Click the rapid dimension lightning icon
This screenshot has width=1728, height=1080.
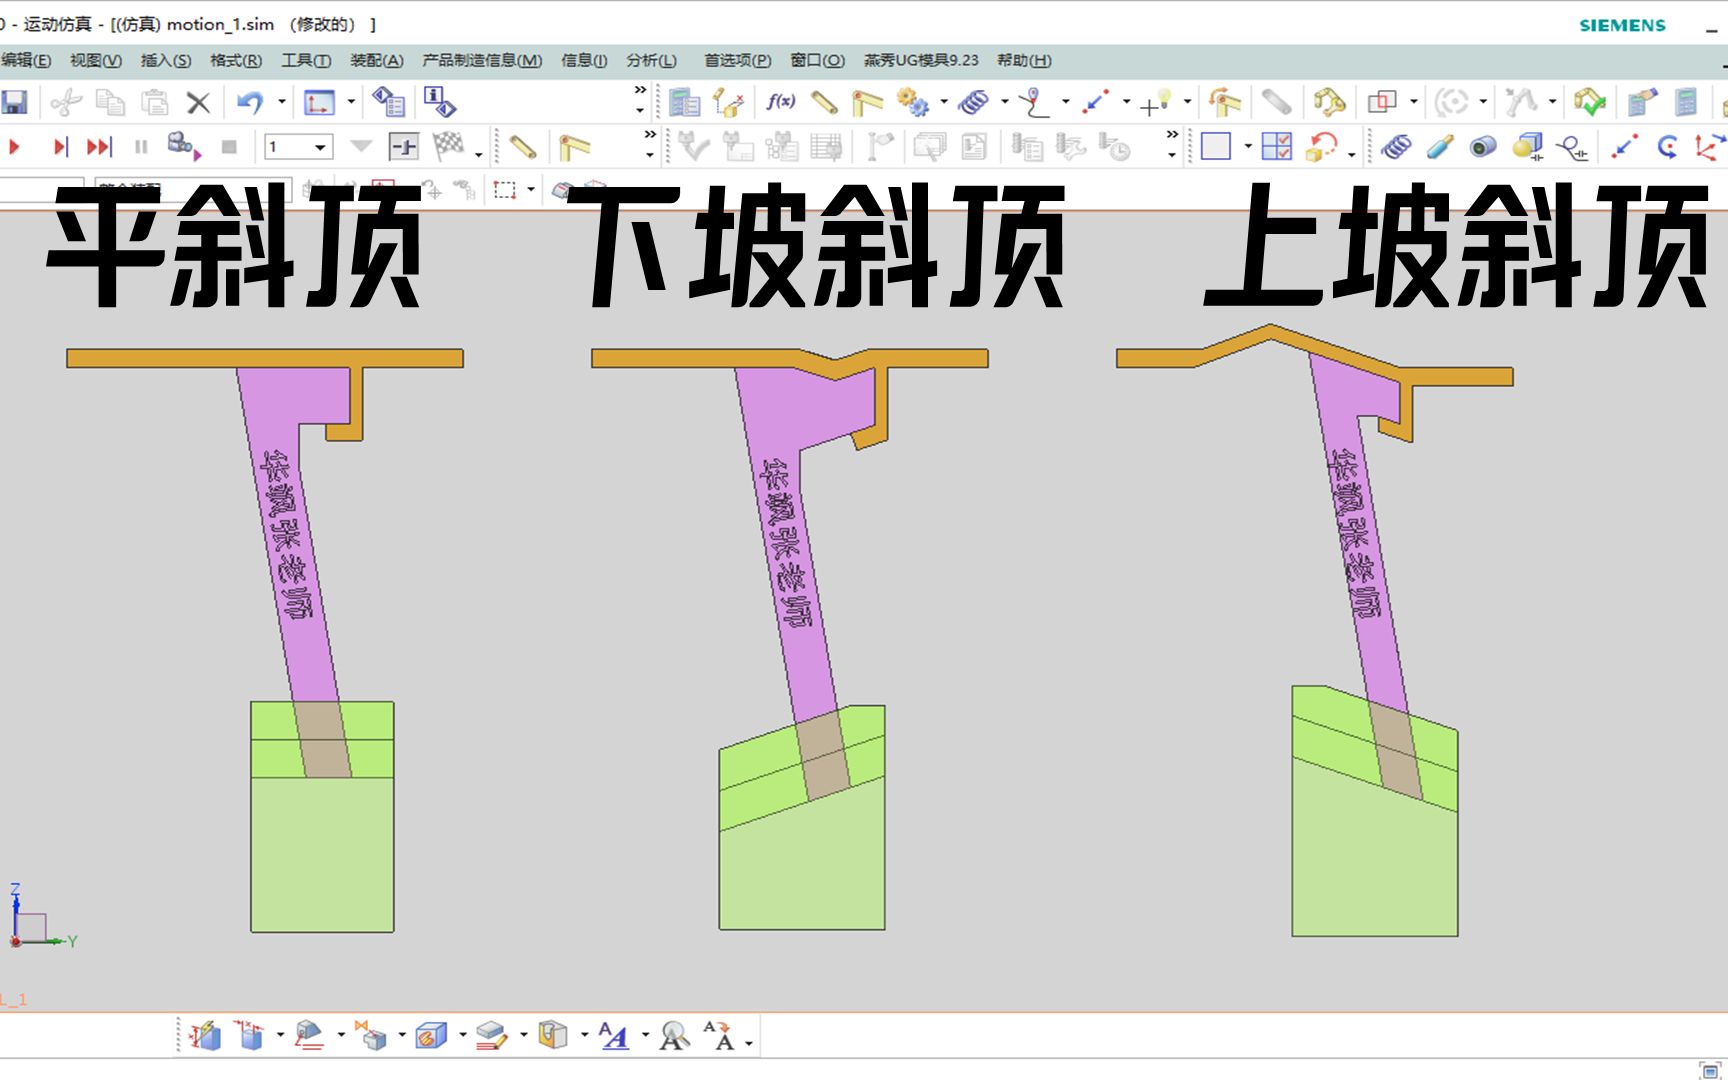(205, 1035)
